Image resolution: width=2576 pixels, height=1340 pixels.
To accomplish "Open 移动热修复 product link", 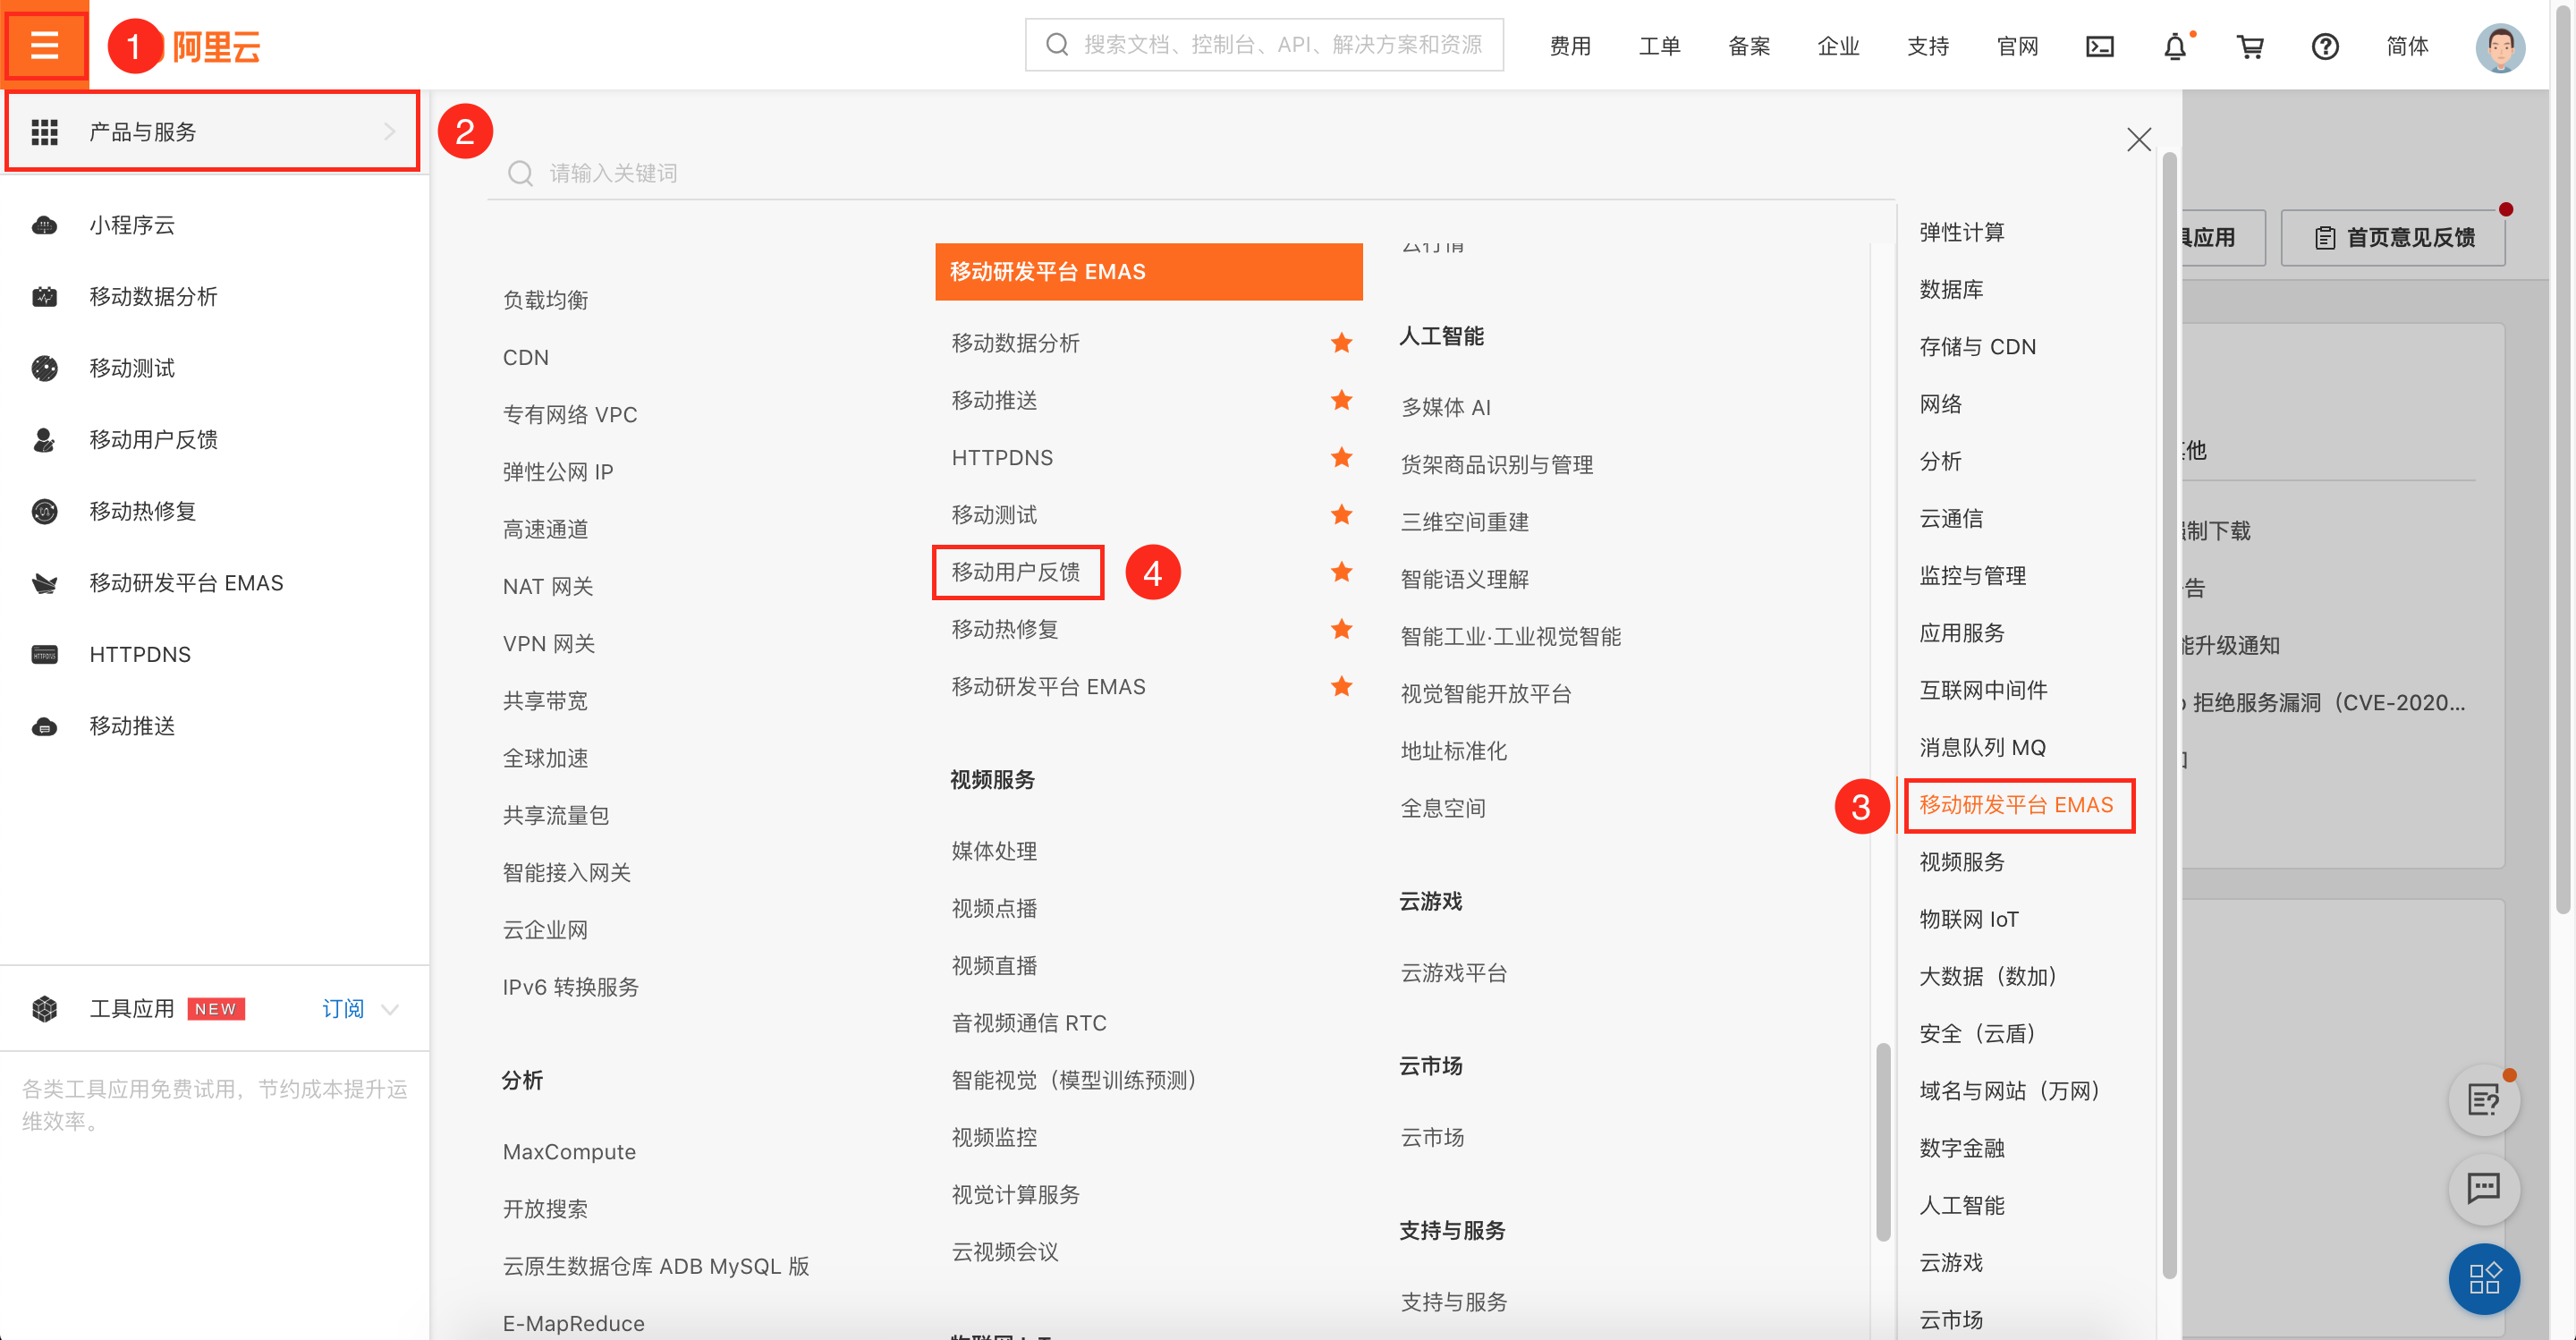I will [x=1004, y=629].
